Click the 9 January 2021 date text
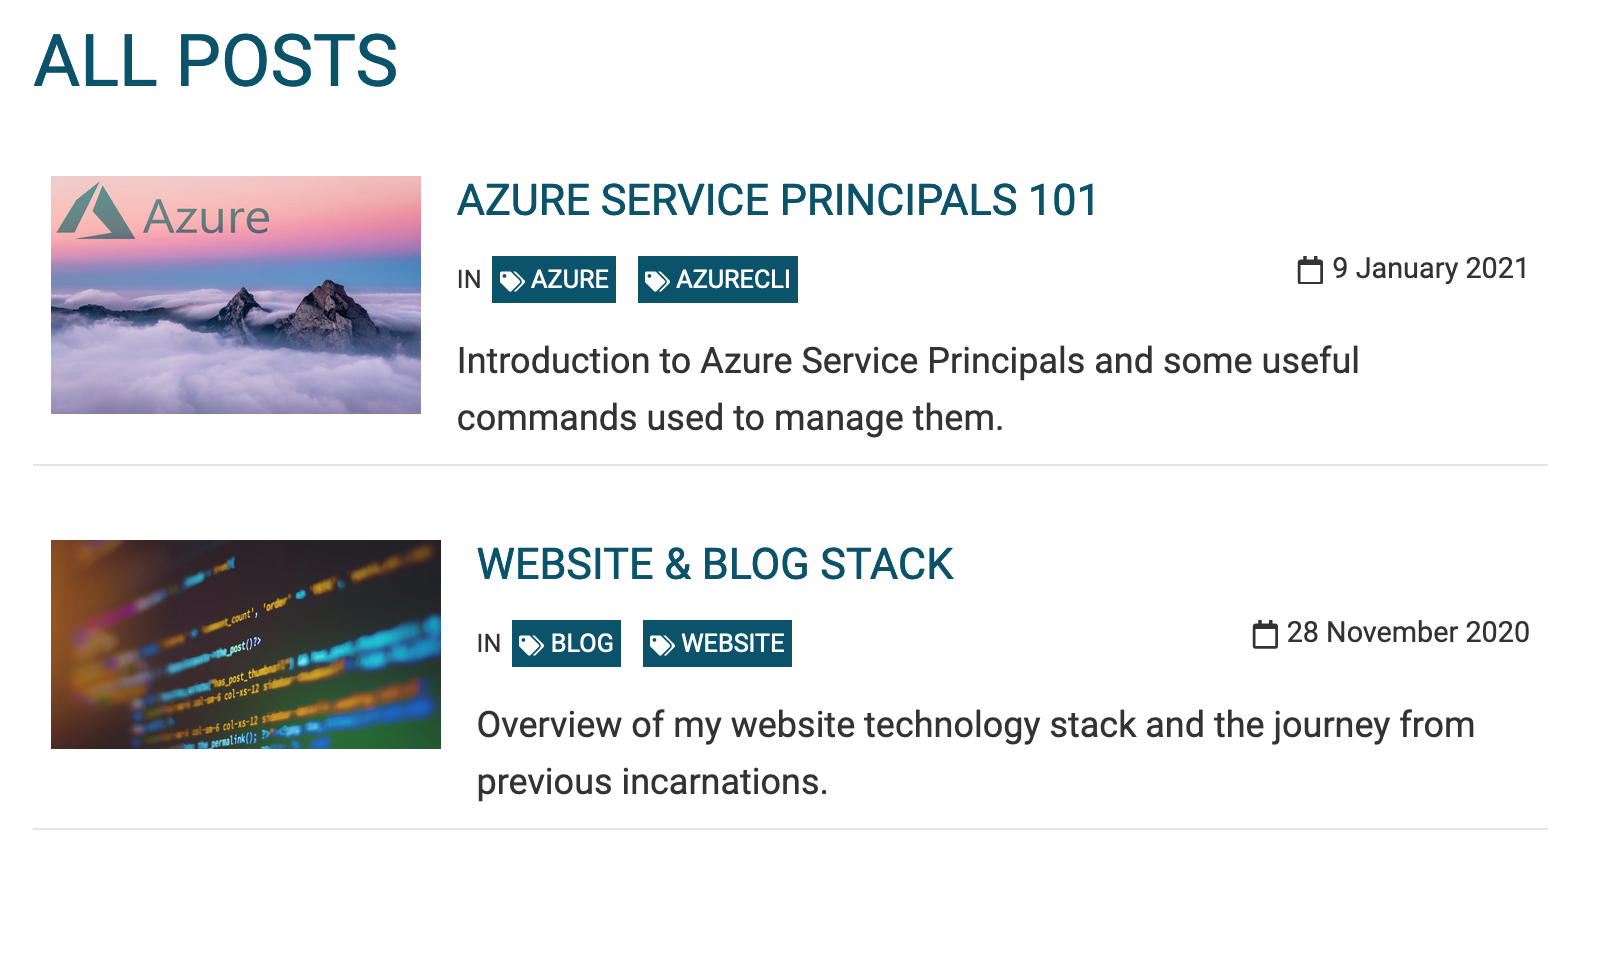 tap(1430, 269)
